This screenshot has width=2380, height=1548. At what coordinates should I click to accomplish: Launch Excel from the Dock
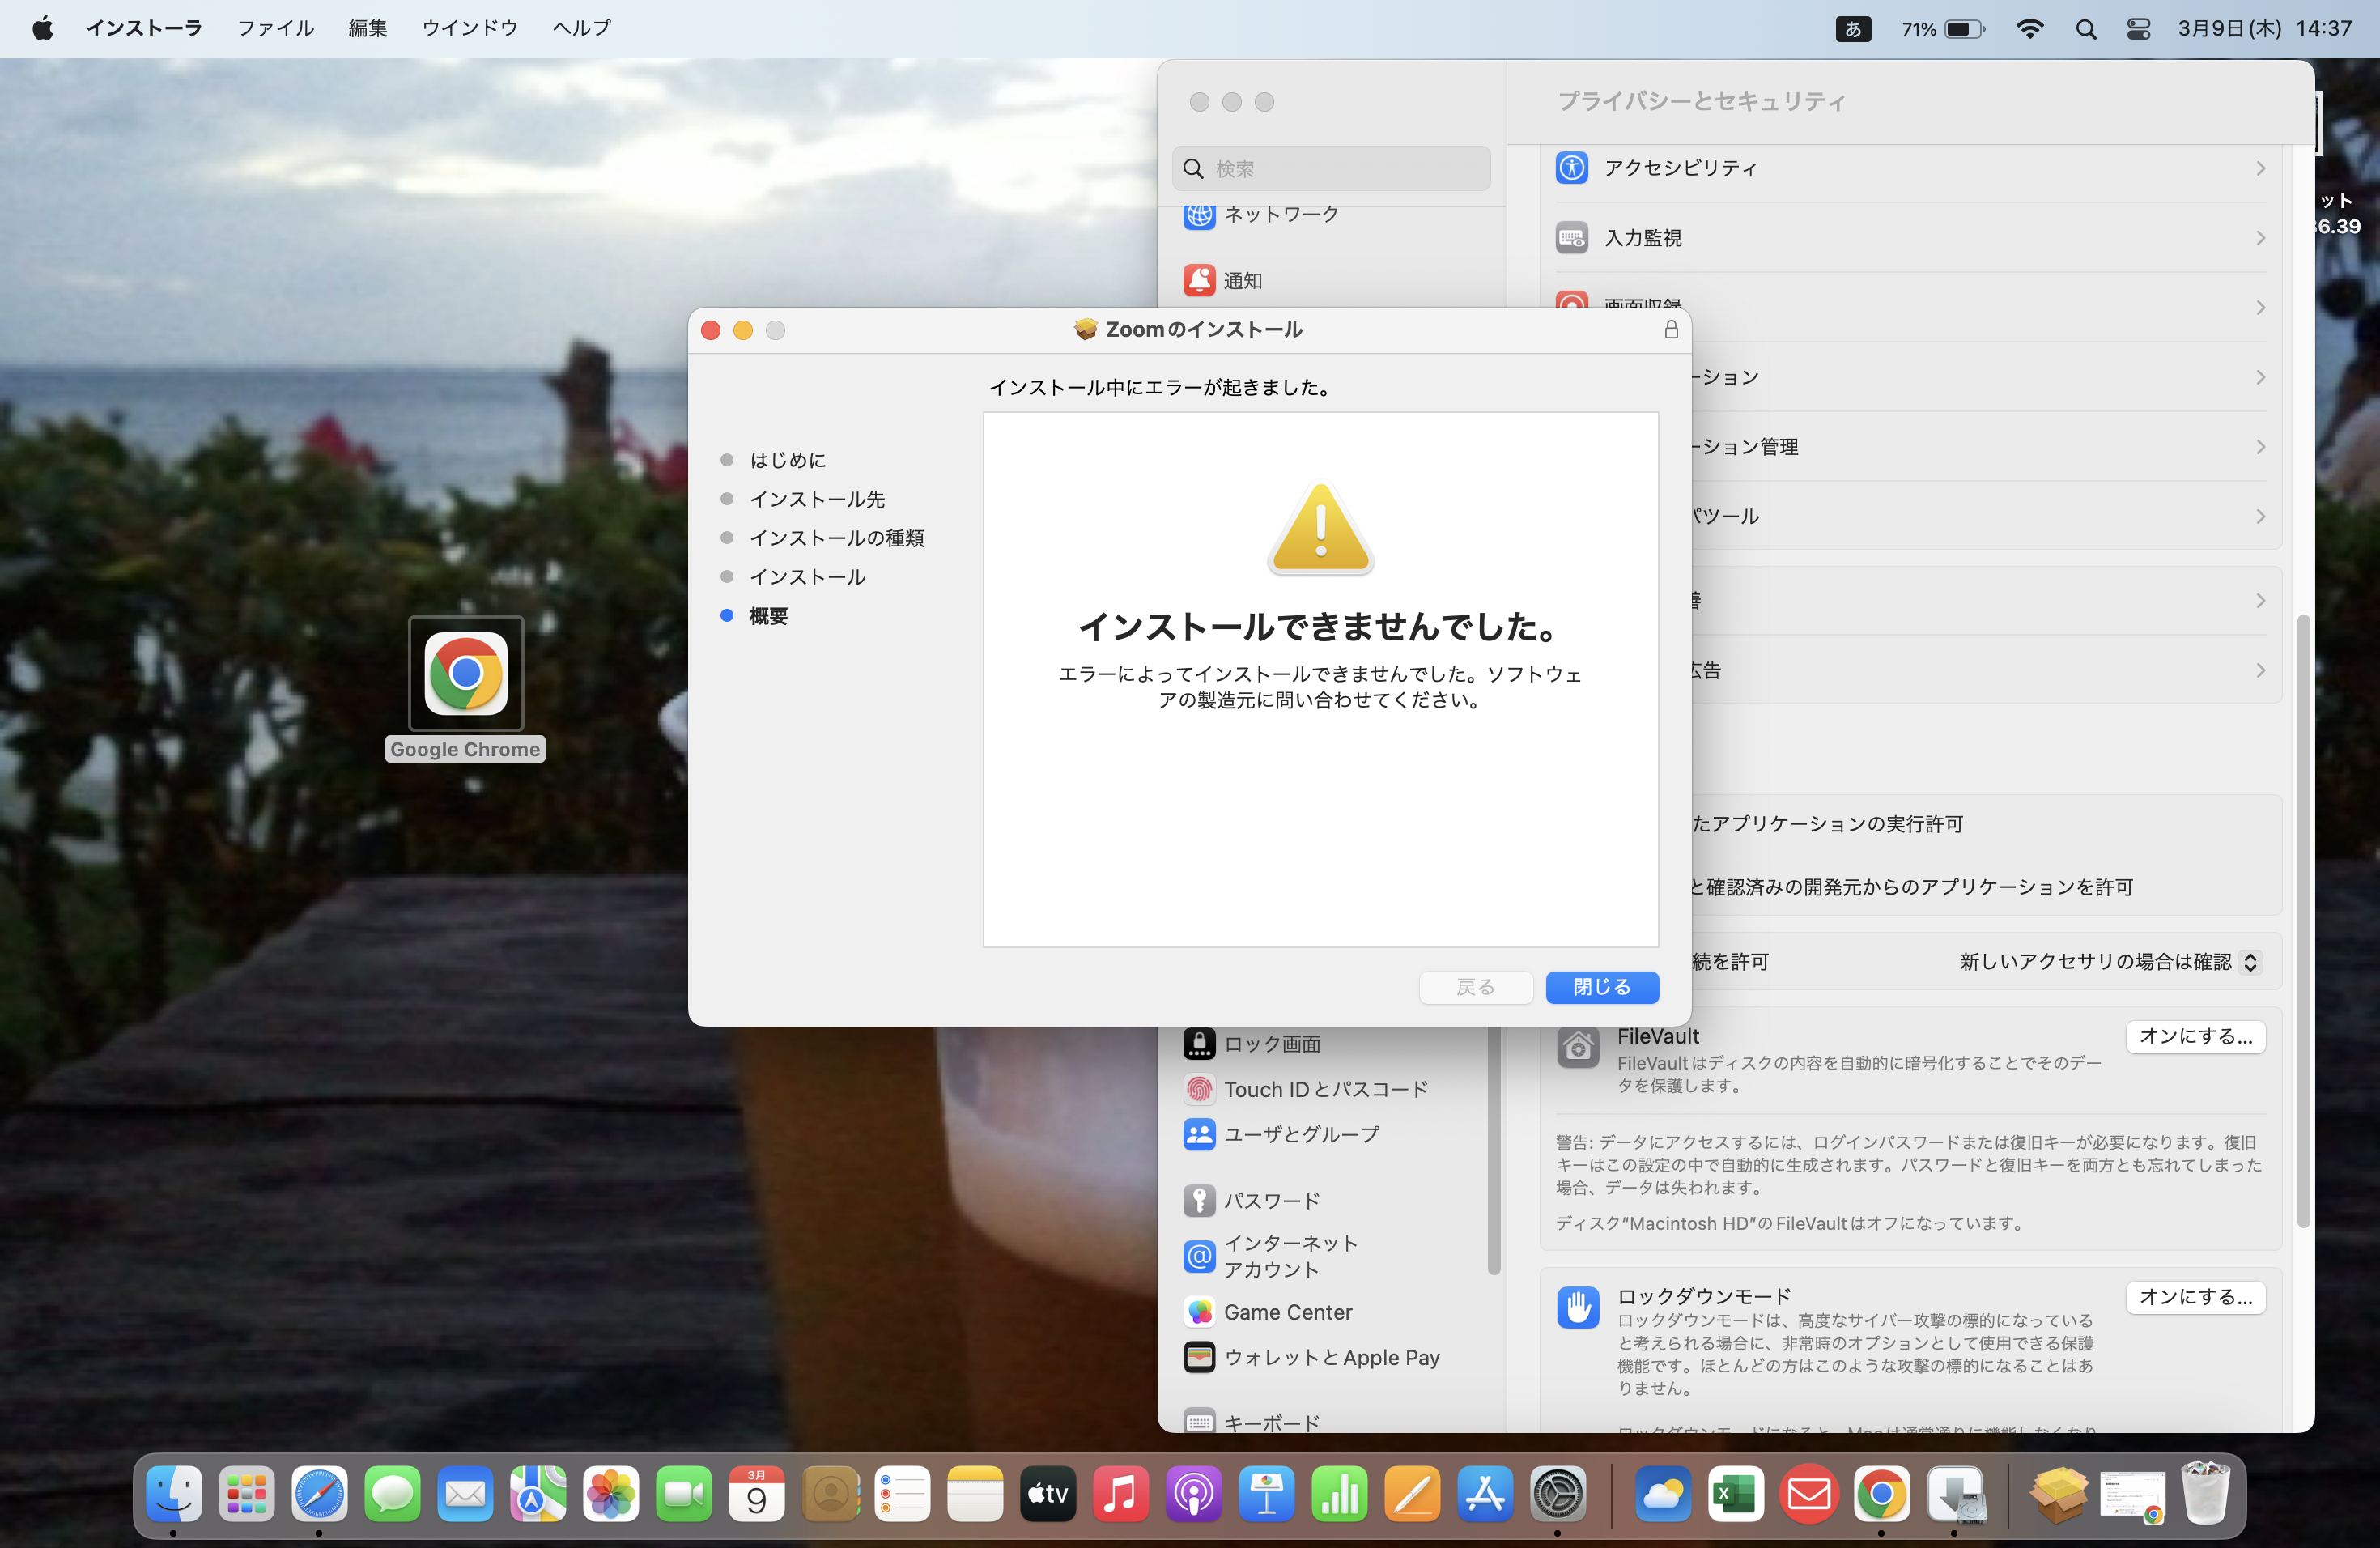[1735, 1494]
